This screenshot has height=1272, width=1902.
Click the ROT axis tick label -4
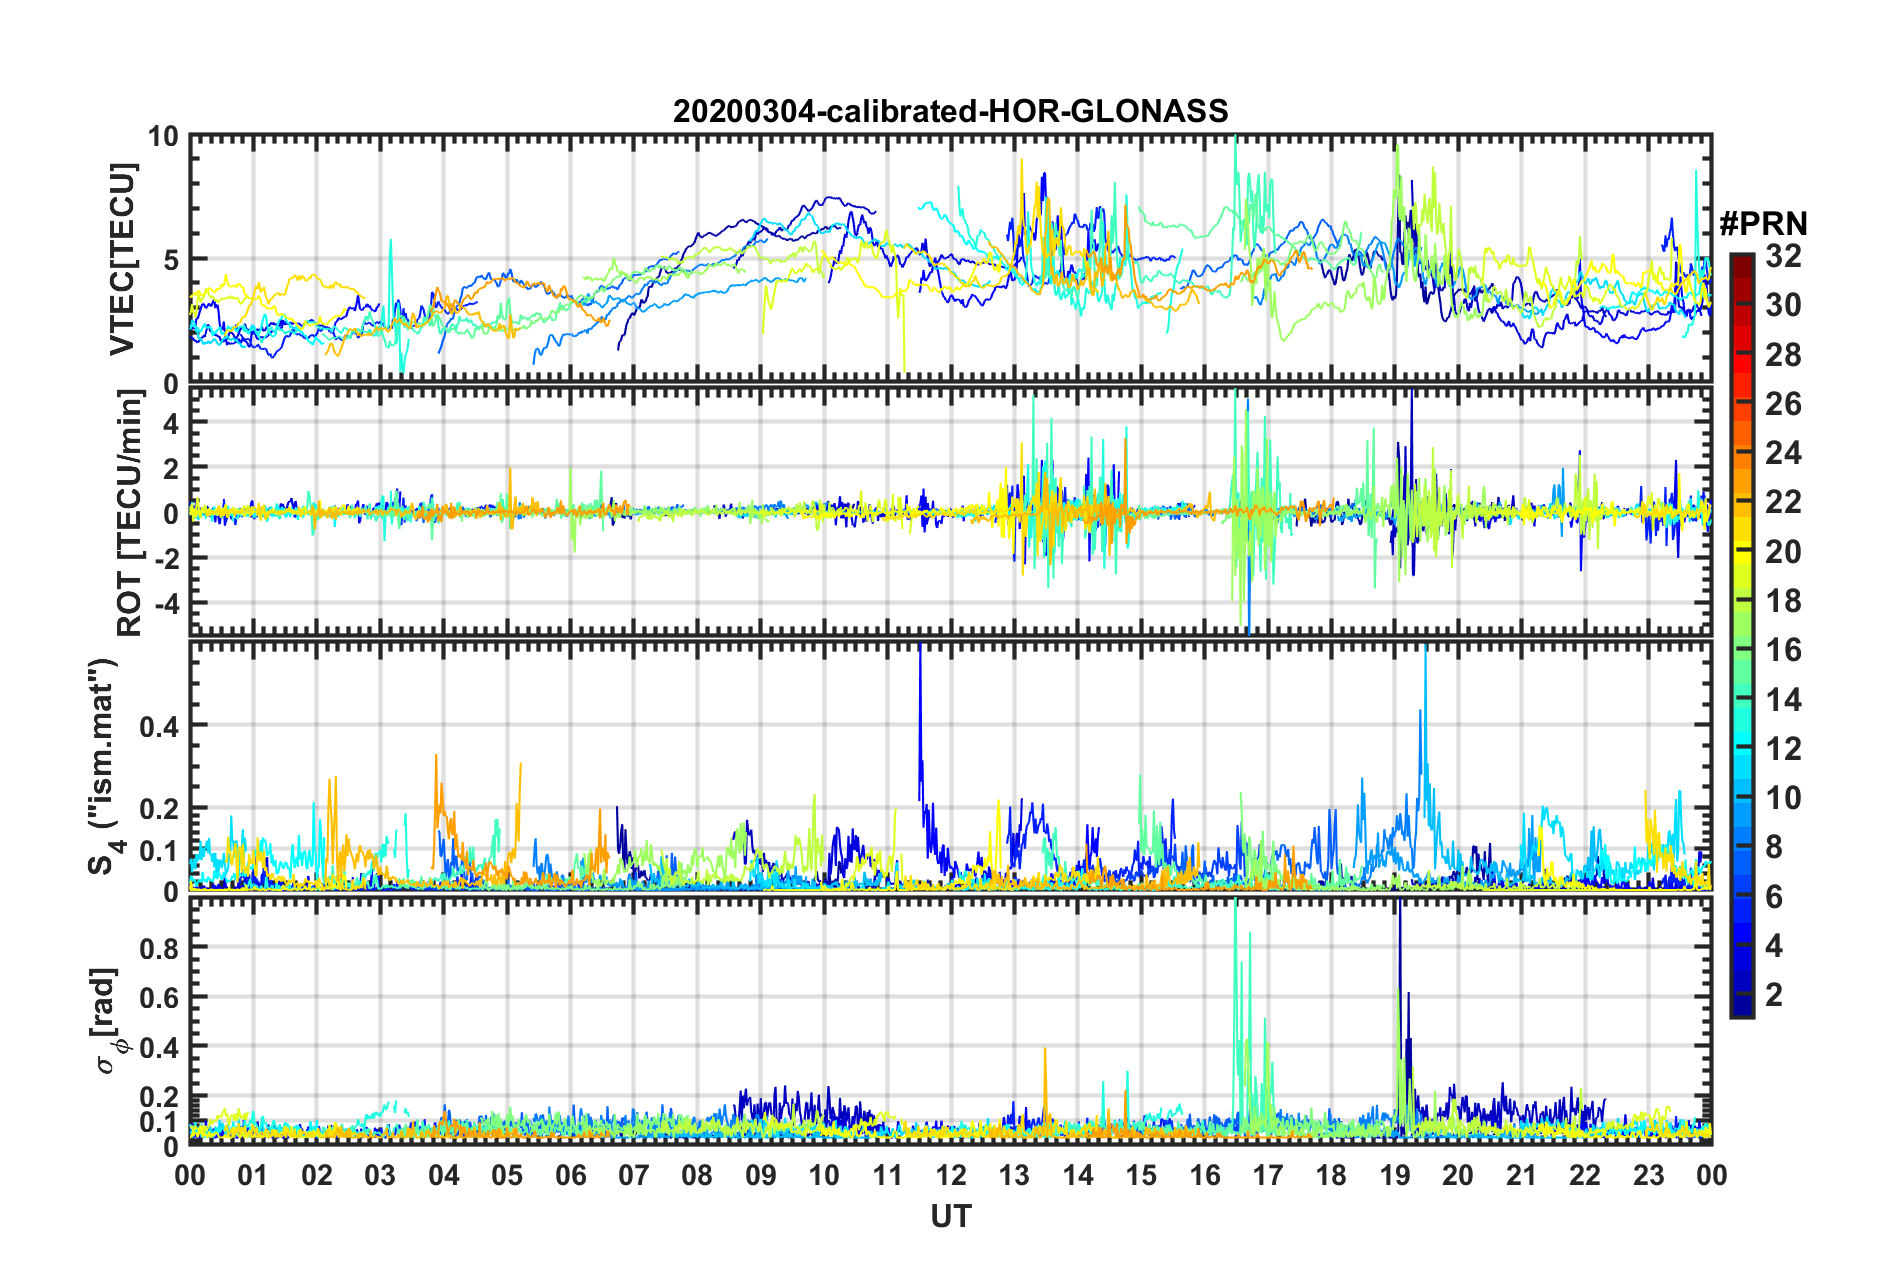pyautogui.click(x=166, y=603)
